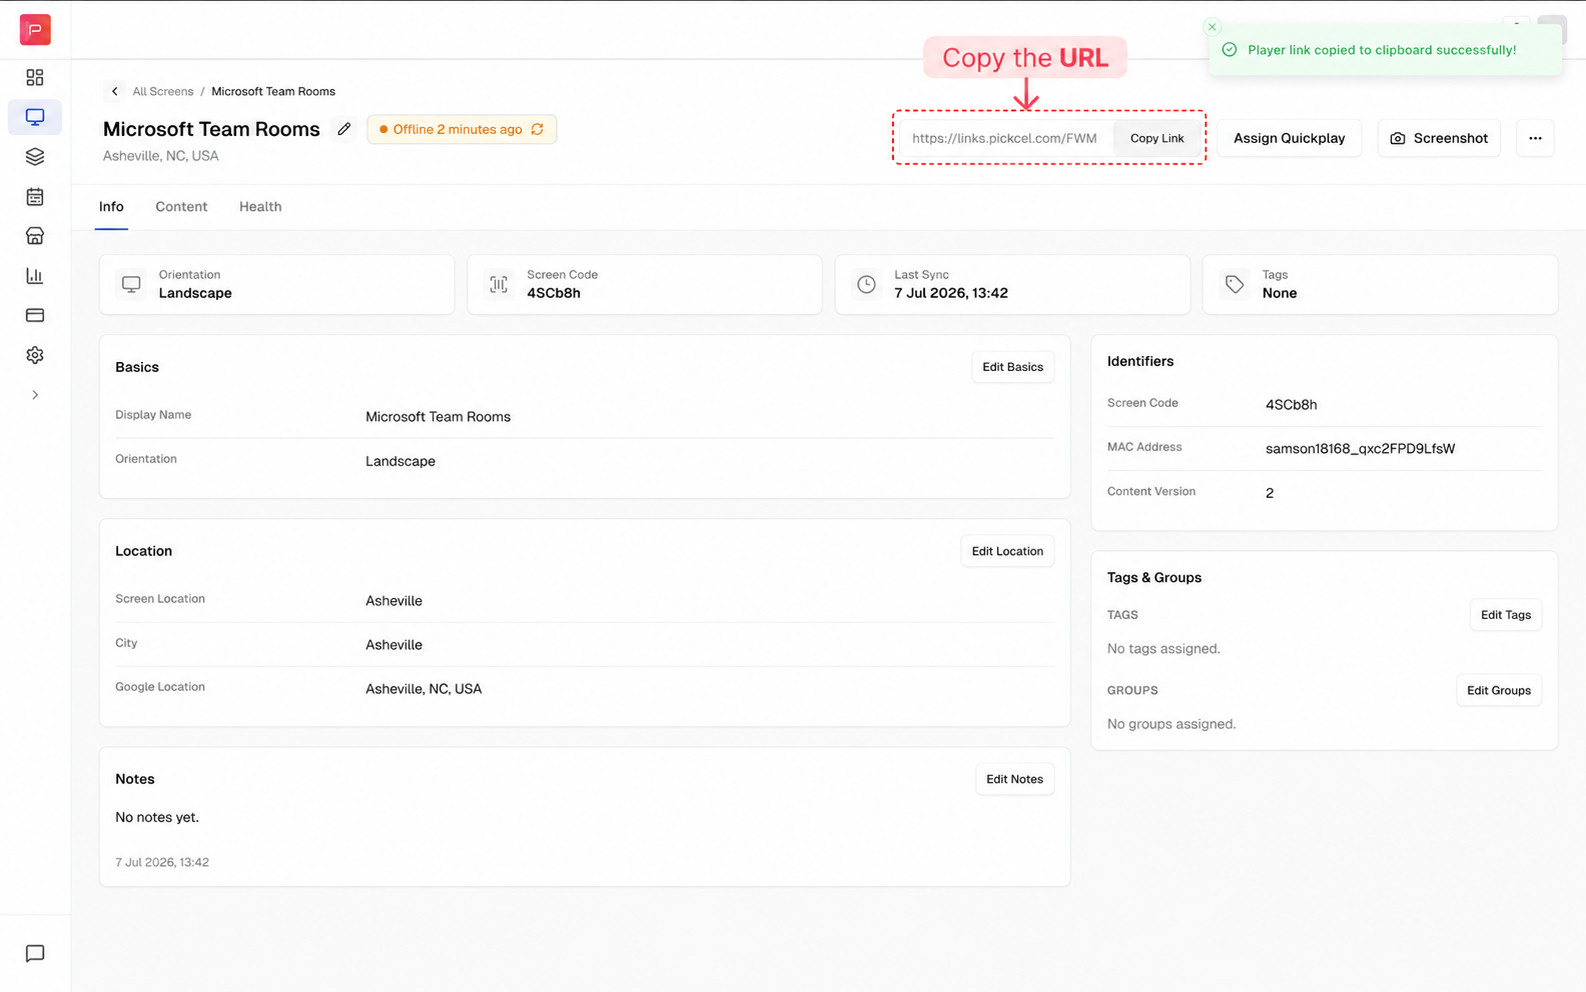
Task: Switch to the Content tab
Action: pyautogui.click(x=181, y=207)
